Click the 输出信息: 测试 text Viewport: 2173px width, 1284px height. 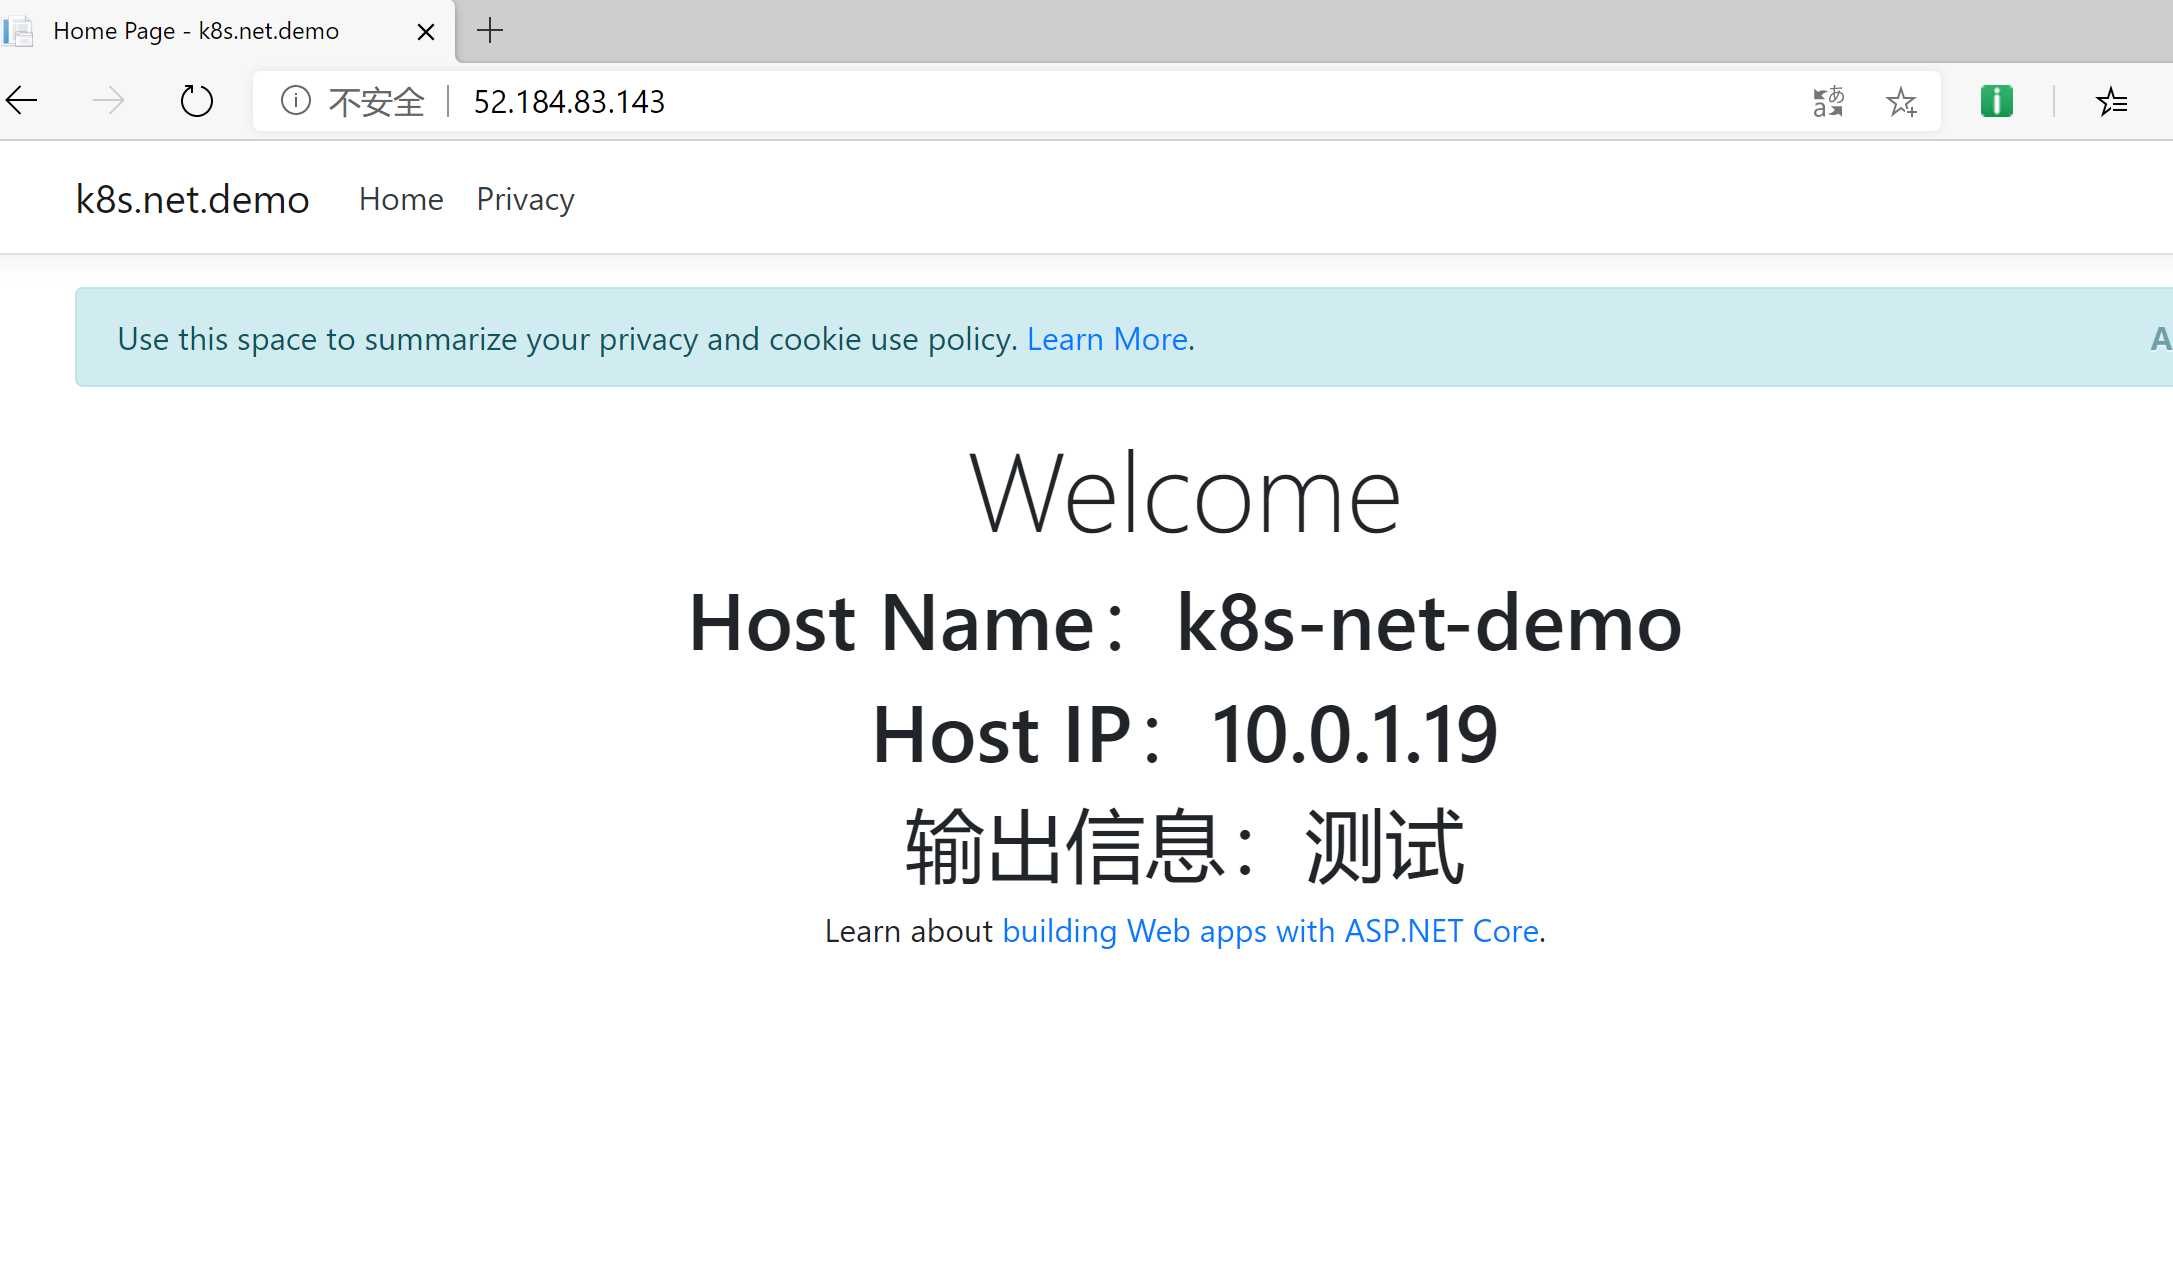pos(1185,846)
